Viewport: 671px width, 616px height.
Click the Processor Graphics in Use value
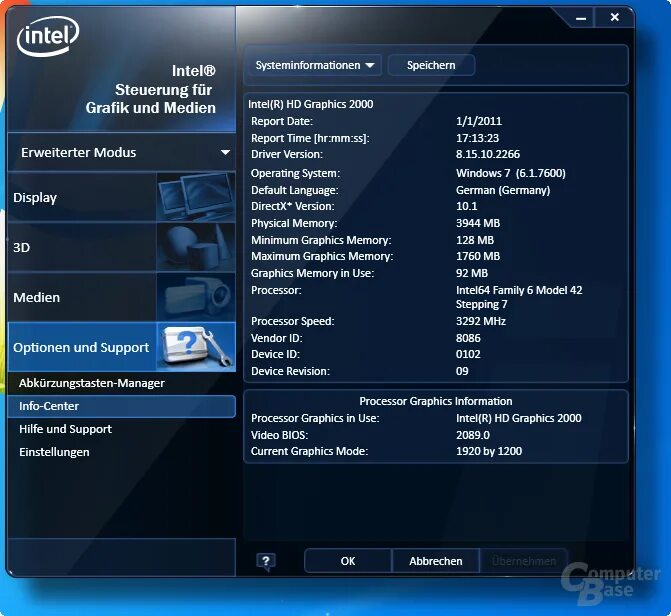(x=519, y=418)
